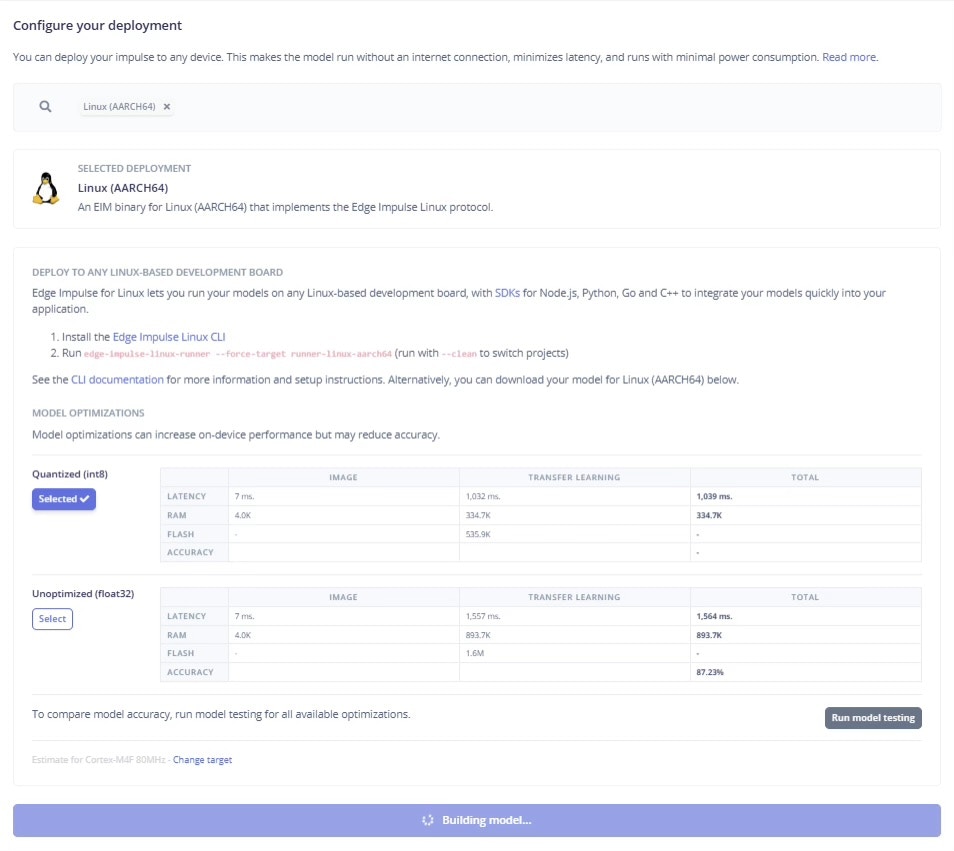Click the search magnifier icon
This screenshot has width=954, height=851.
pos(45,106)
